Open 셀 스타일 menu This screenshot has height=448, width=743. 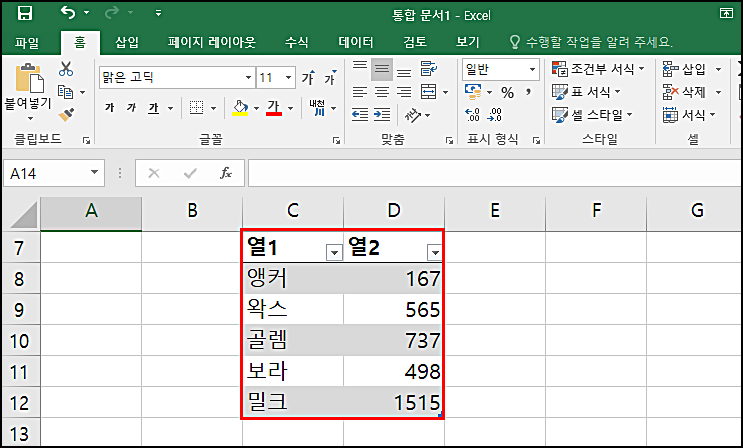593,114
